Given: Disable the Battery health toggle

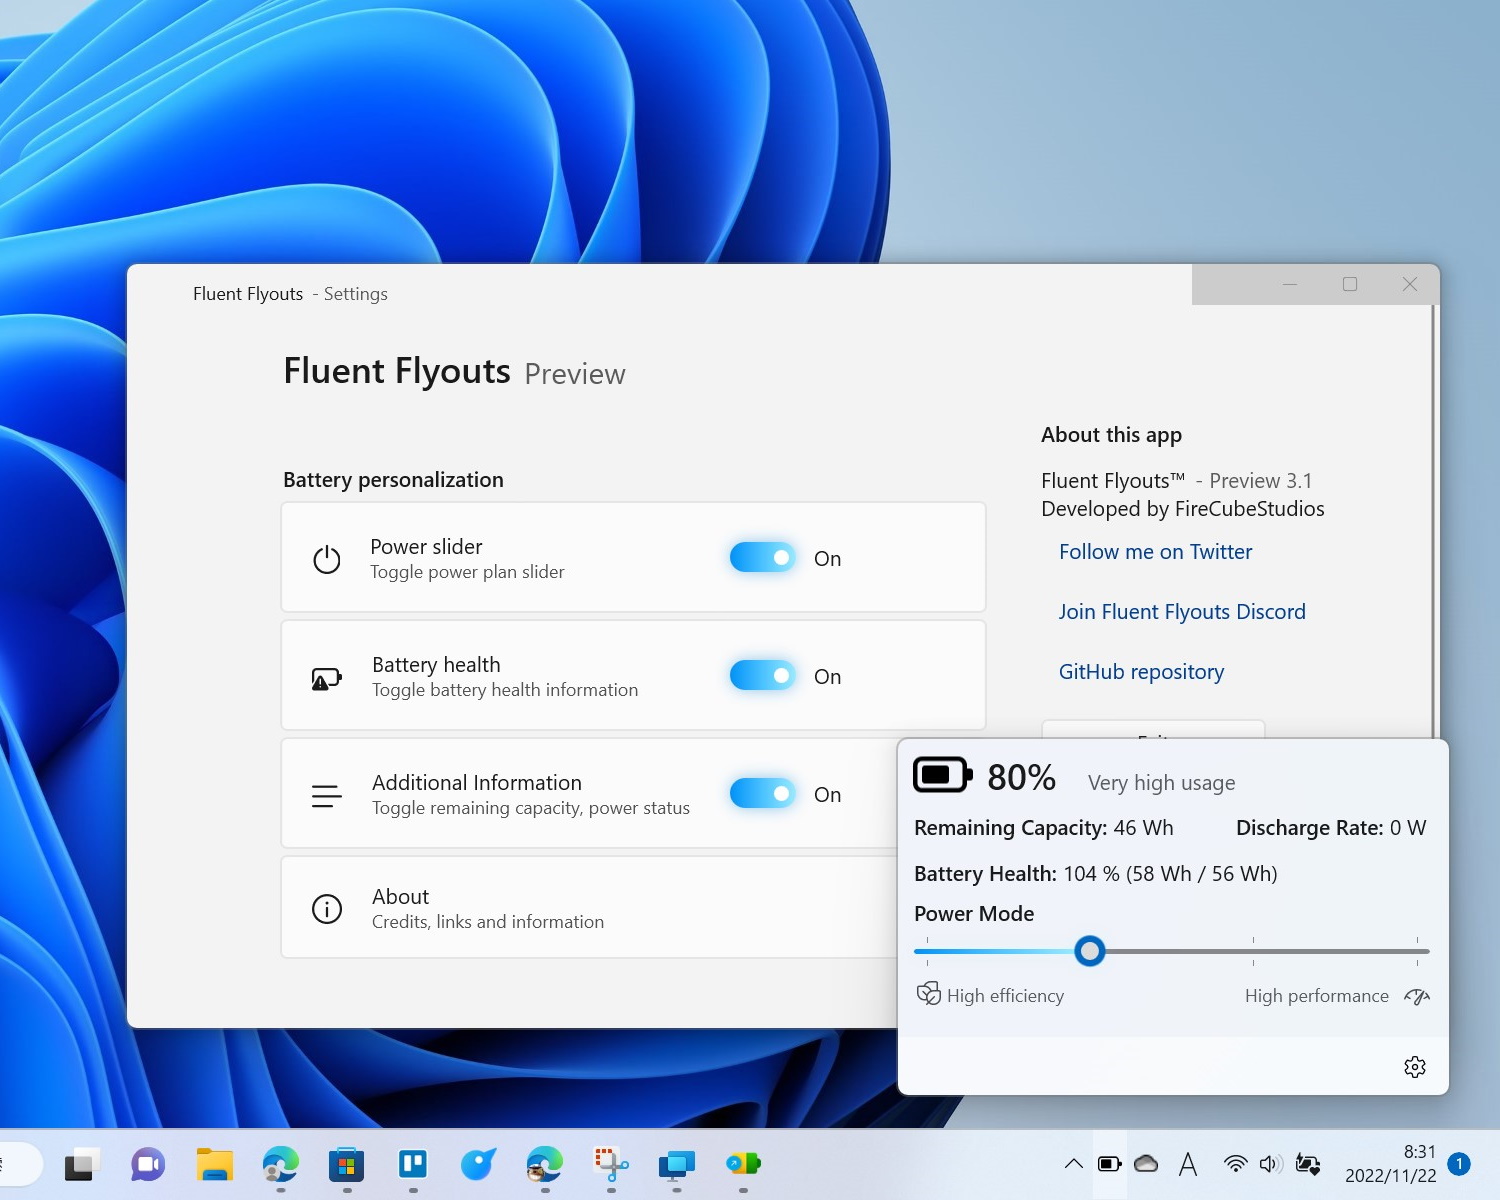Looking at the screenshot, I should click(762, 675).
